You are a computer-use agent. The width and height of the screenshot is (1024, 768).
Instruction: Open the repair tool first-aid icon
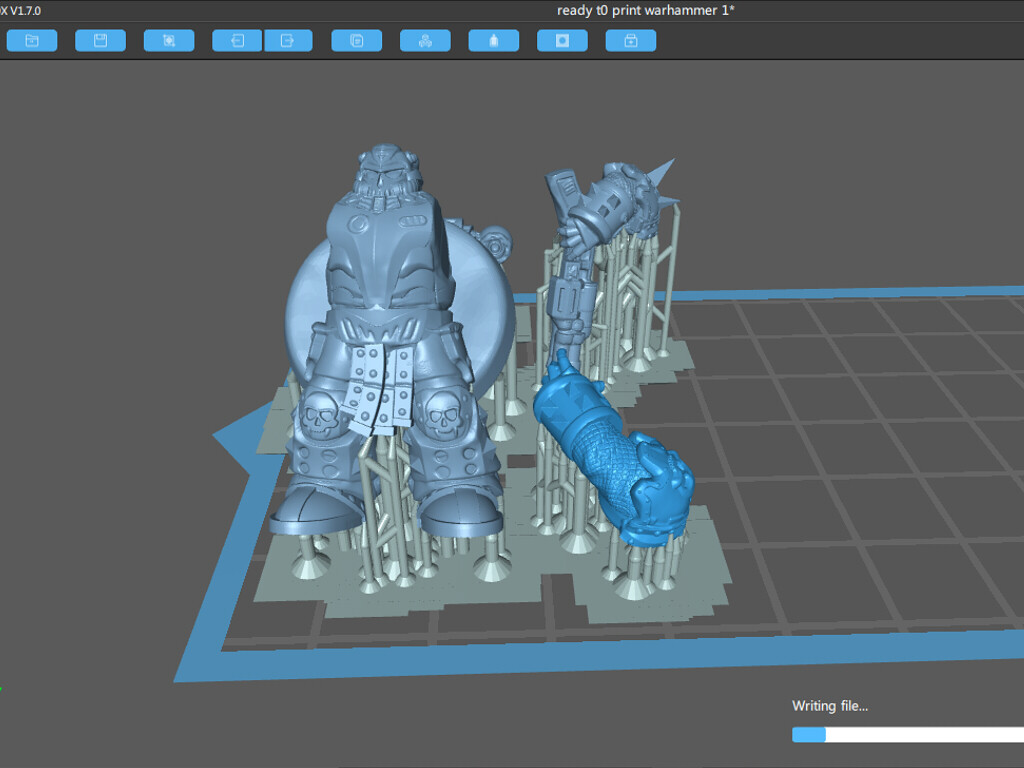click(x=631, y=40)
